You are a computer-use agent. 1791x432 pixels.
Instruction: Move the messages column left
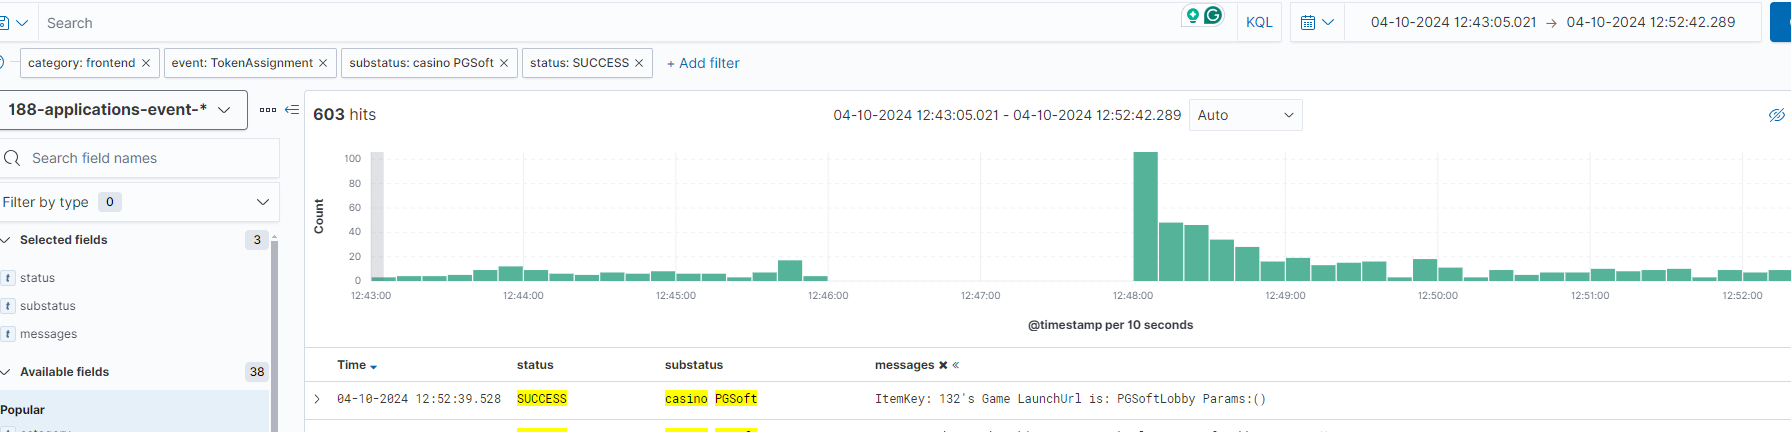click(x=956, y=366)
